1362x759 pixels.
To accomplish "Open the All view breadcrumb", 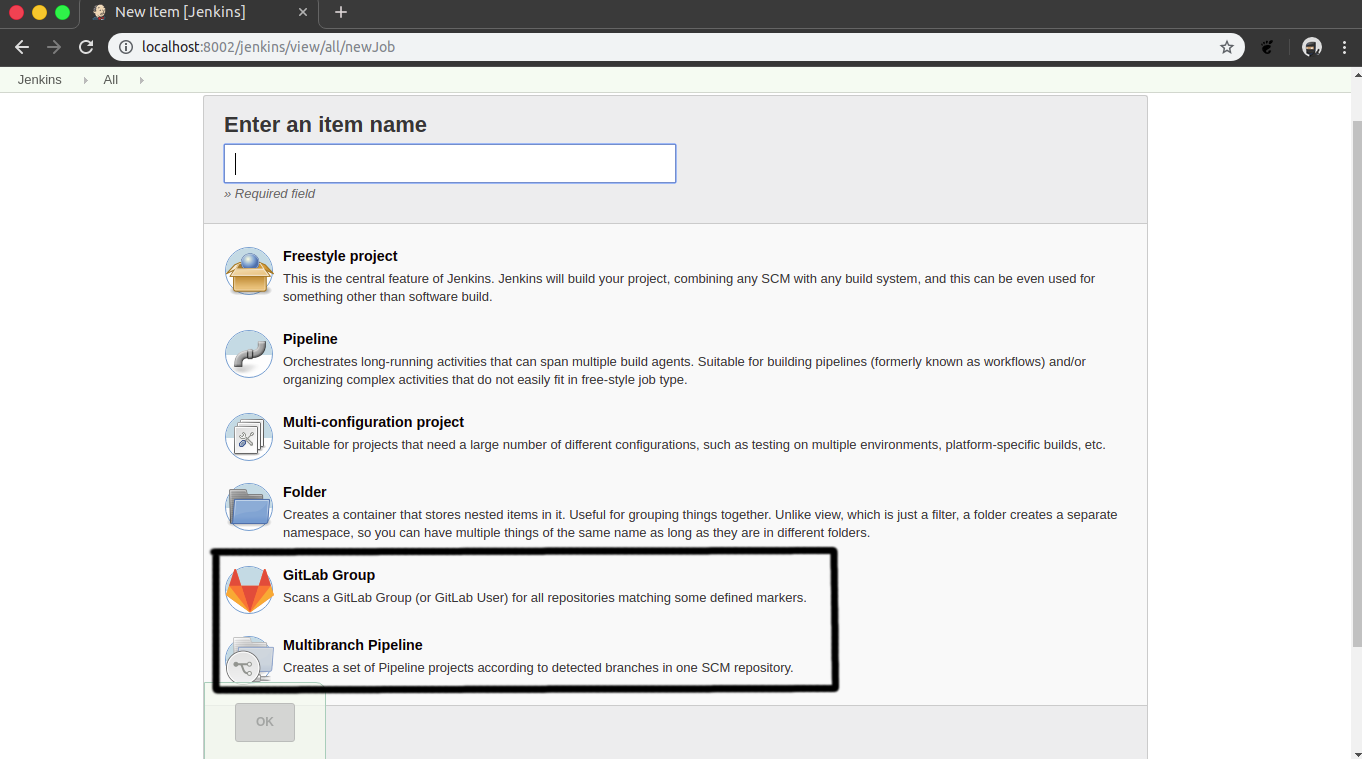I will [x=111, y=80].
